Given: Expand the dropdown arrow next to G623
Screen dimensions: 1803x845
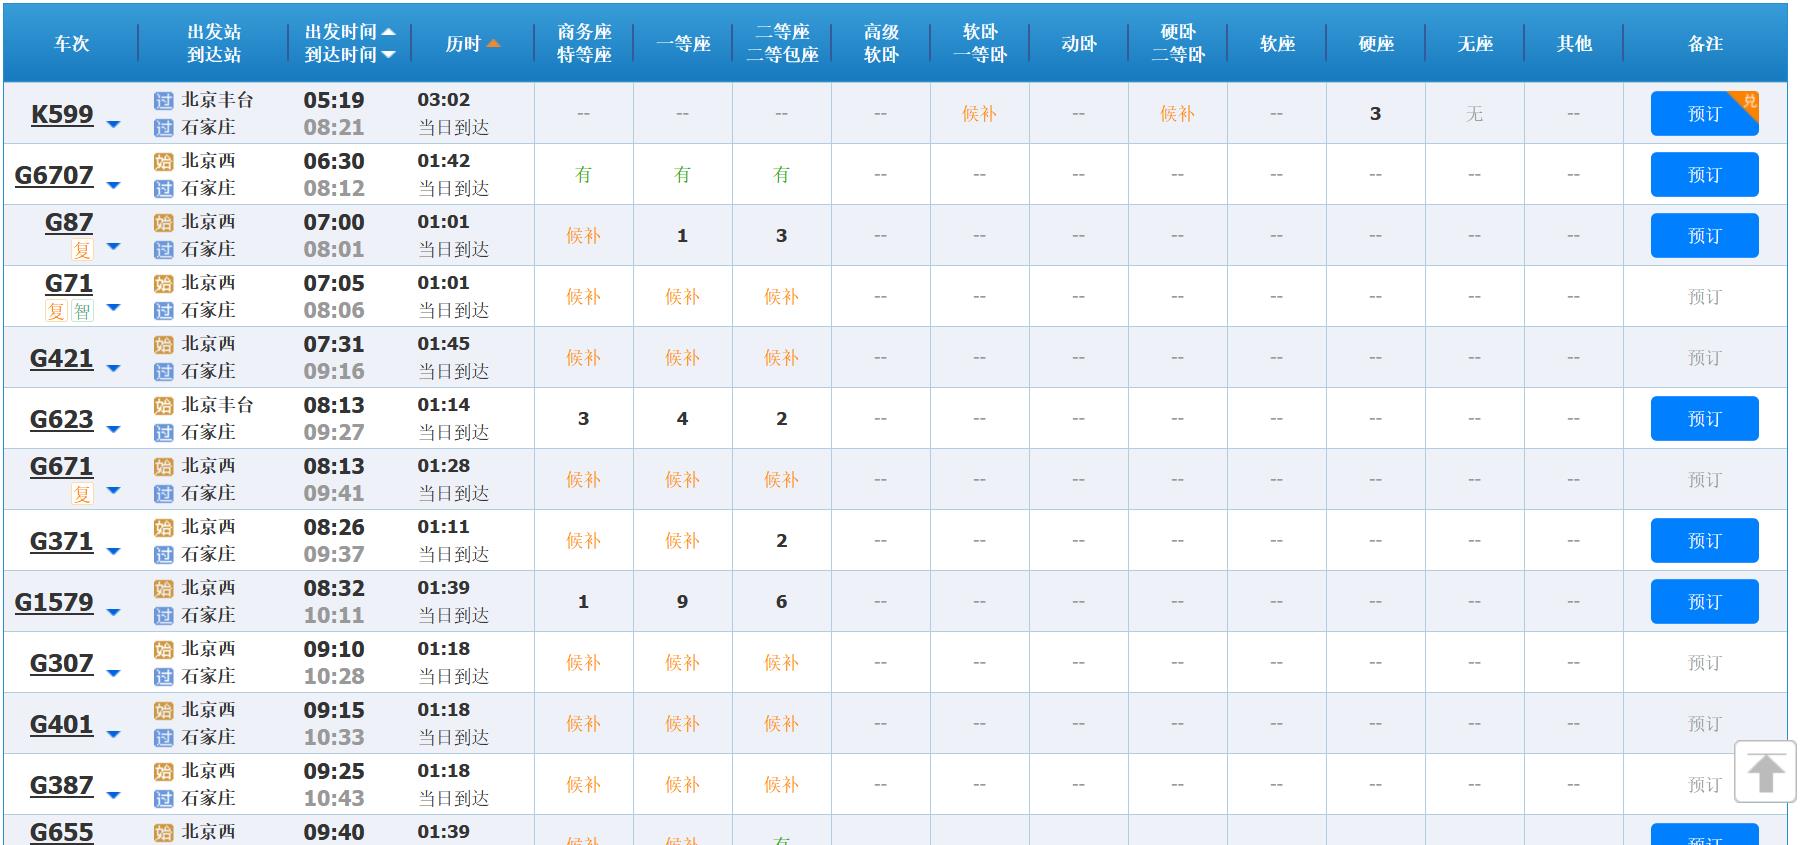Looking at the screenshot, I should (113, 430).
